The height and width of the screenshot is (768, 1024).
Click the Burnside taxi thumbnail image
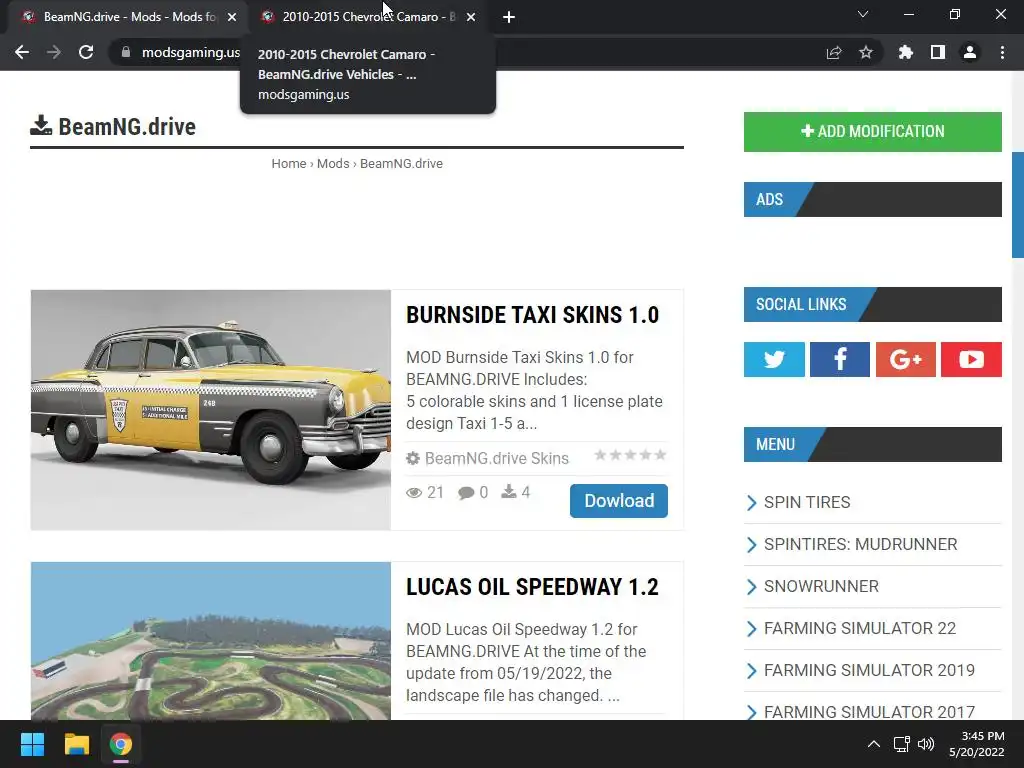point(211,409)
